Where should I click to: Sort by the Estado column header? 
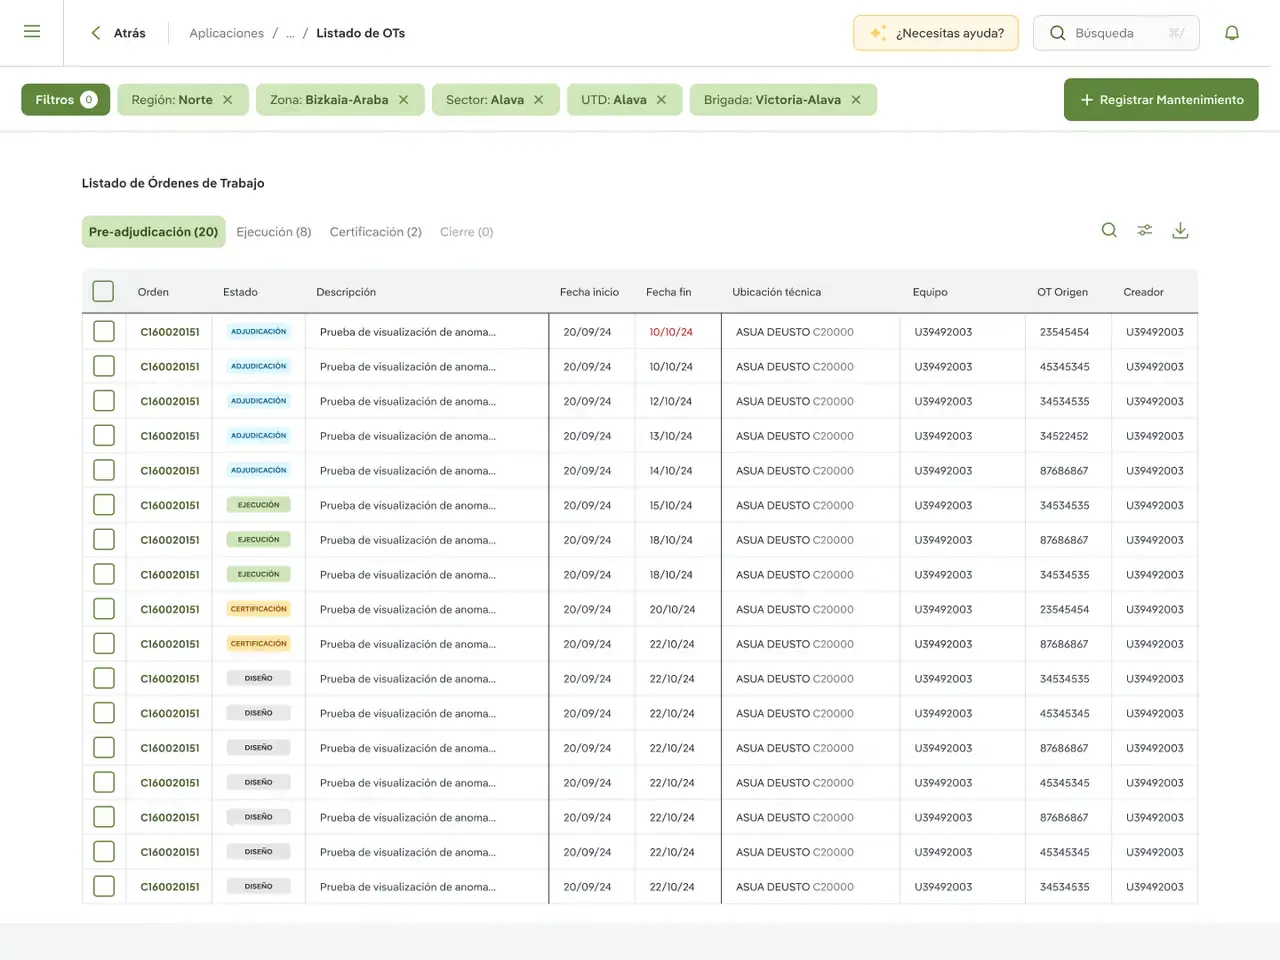[240, 292]
